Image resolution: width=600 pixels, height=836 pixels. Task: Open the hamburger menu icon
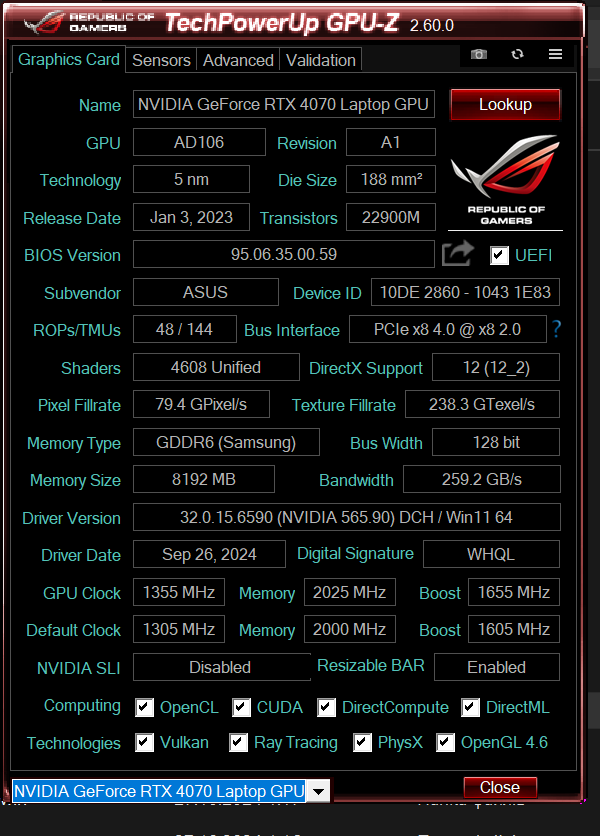[555, 54]
